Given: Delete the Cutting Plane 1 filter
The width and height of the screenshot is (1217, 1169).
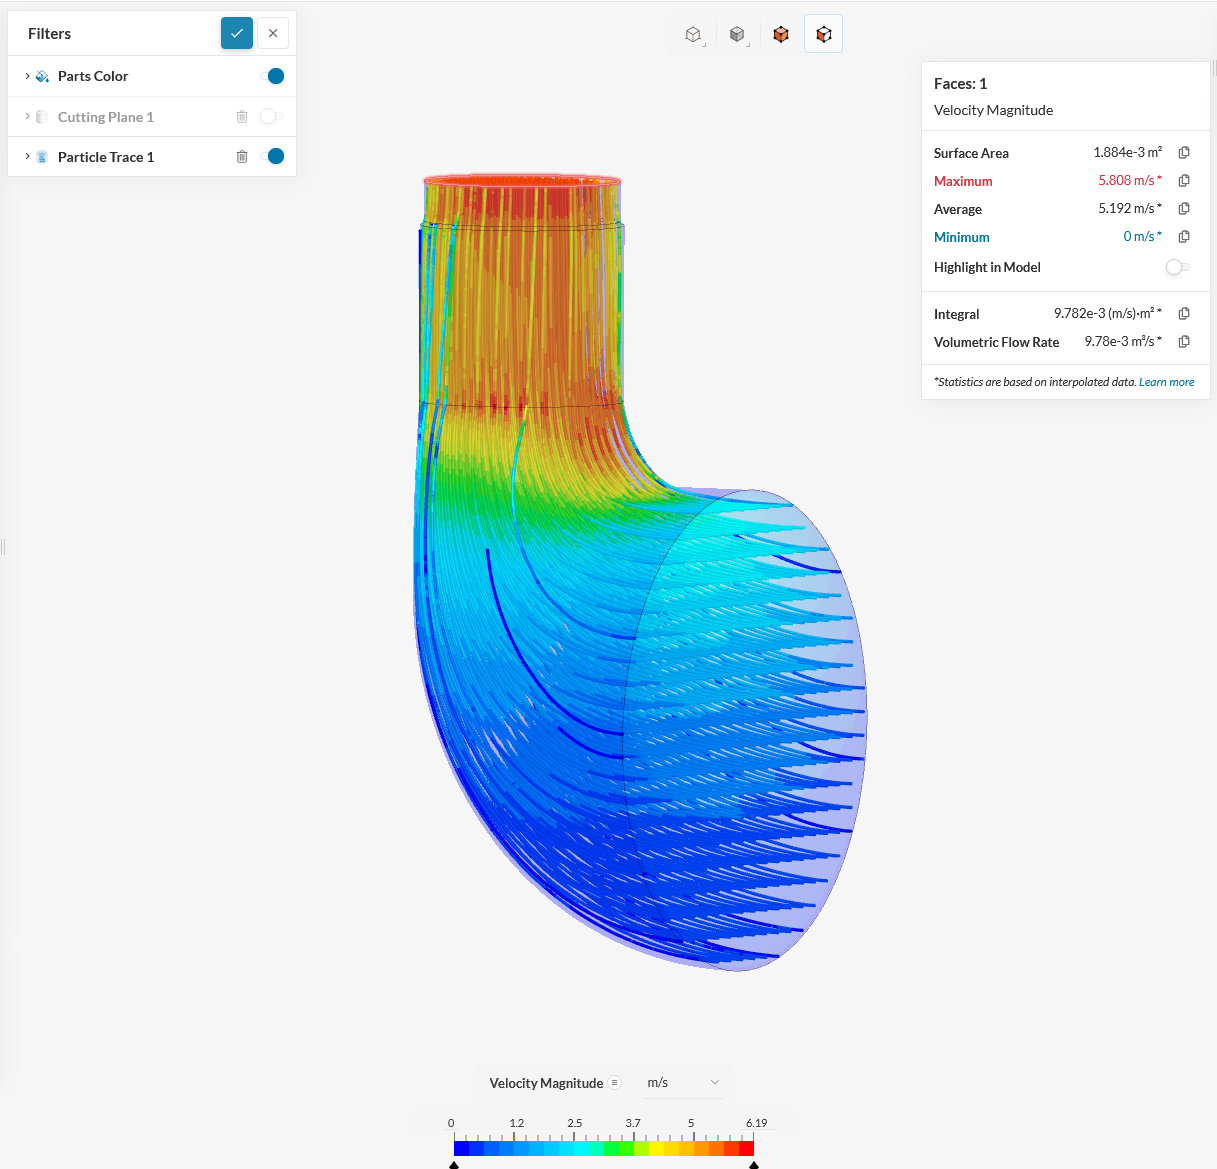Looking at the screenshot, I should pyautogui.click(x=242, y=117).
